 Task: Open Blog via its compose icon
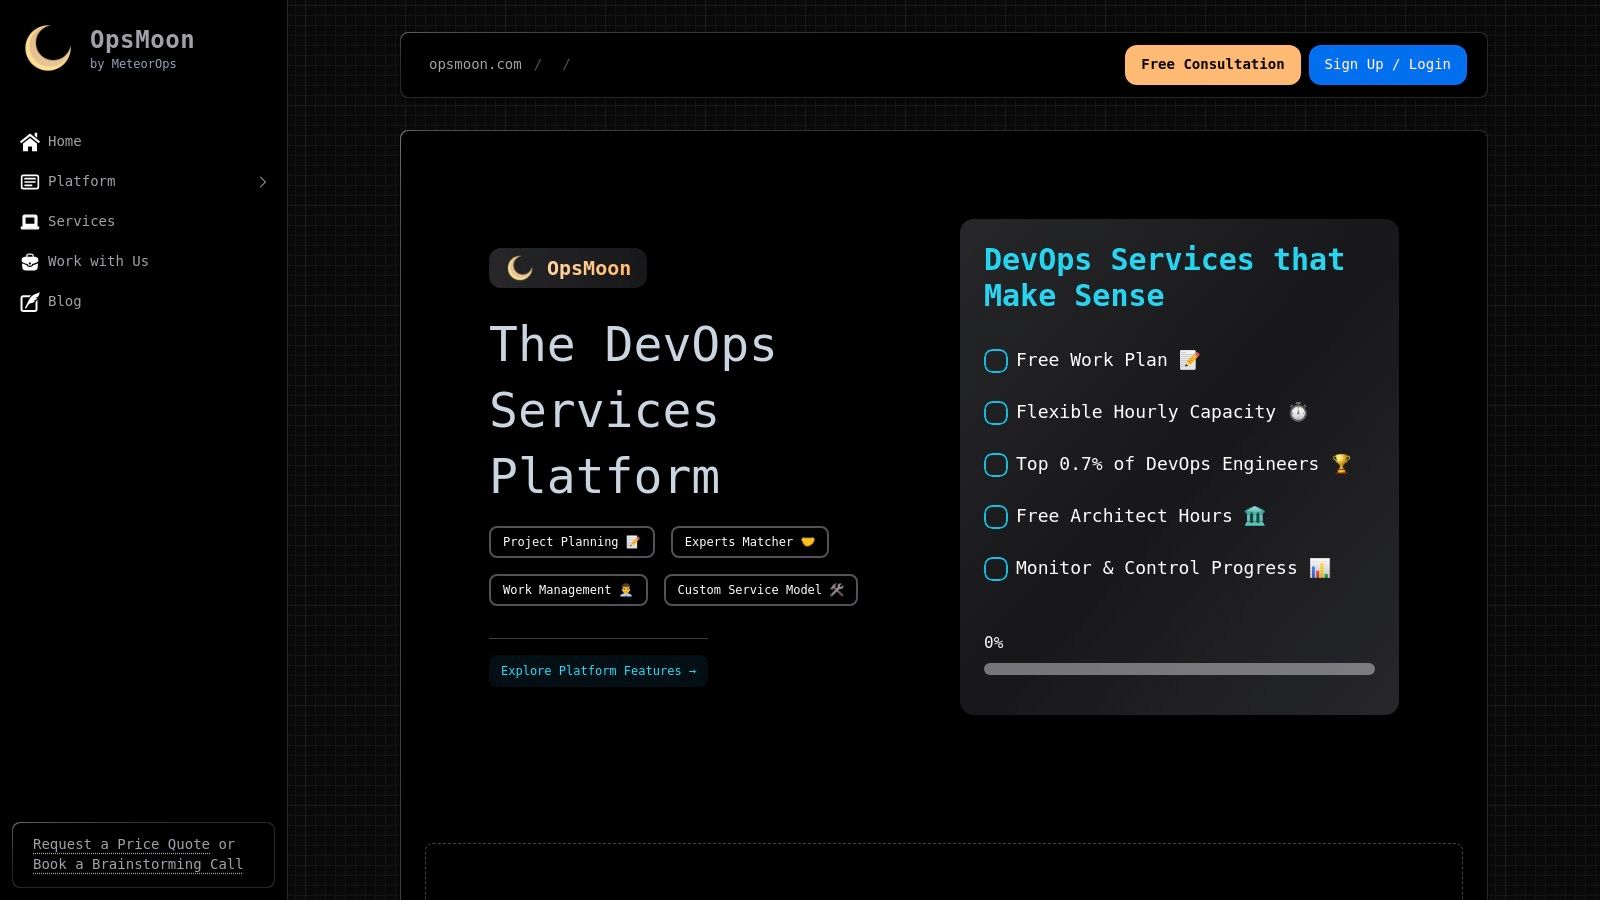tap(30, 302)
